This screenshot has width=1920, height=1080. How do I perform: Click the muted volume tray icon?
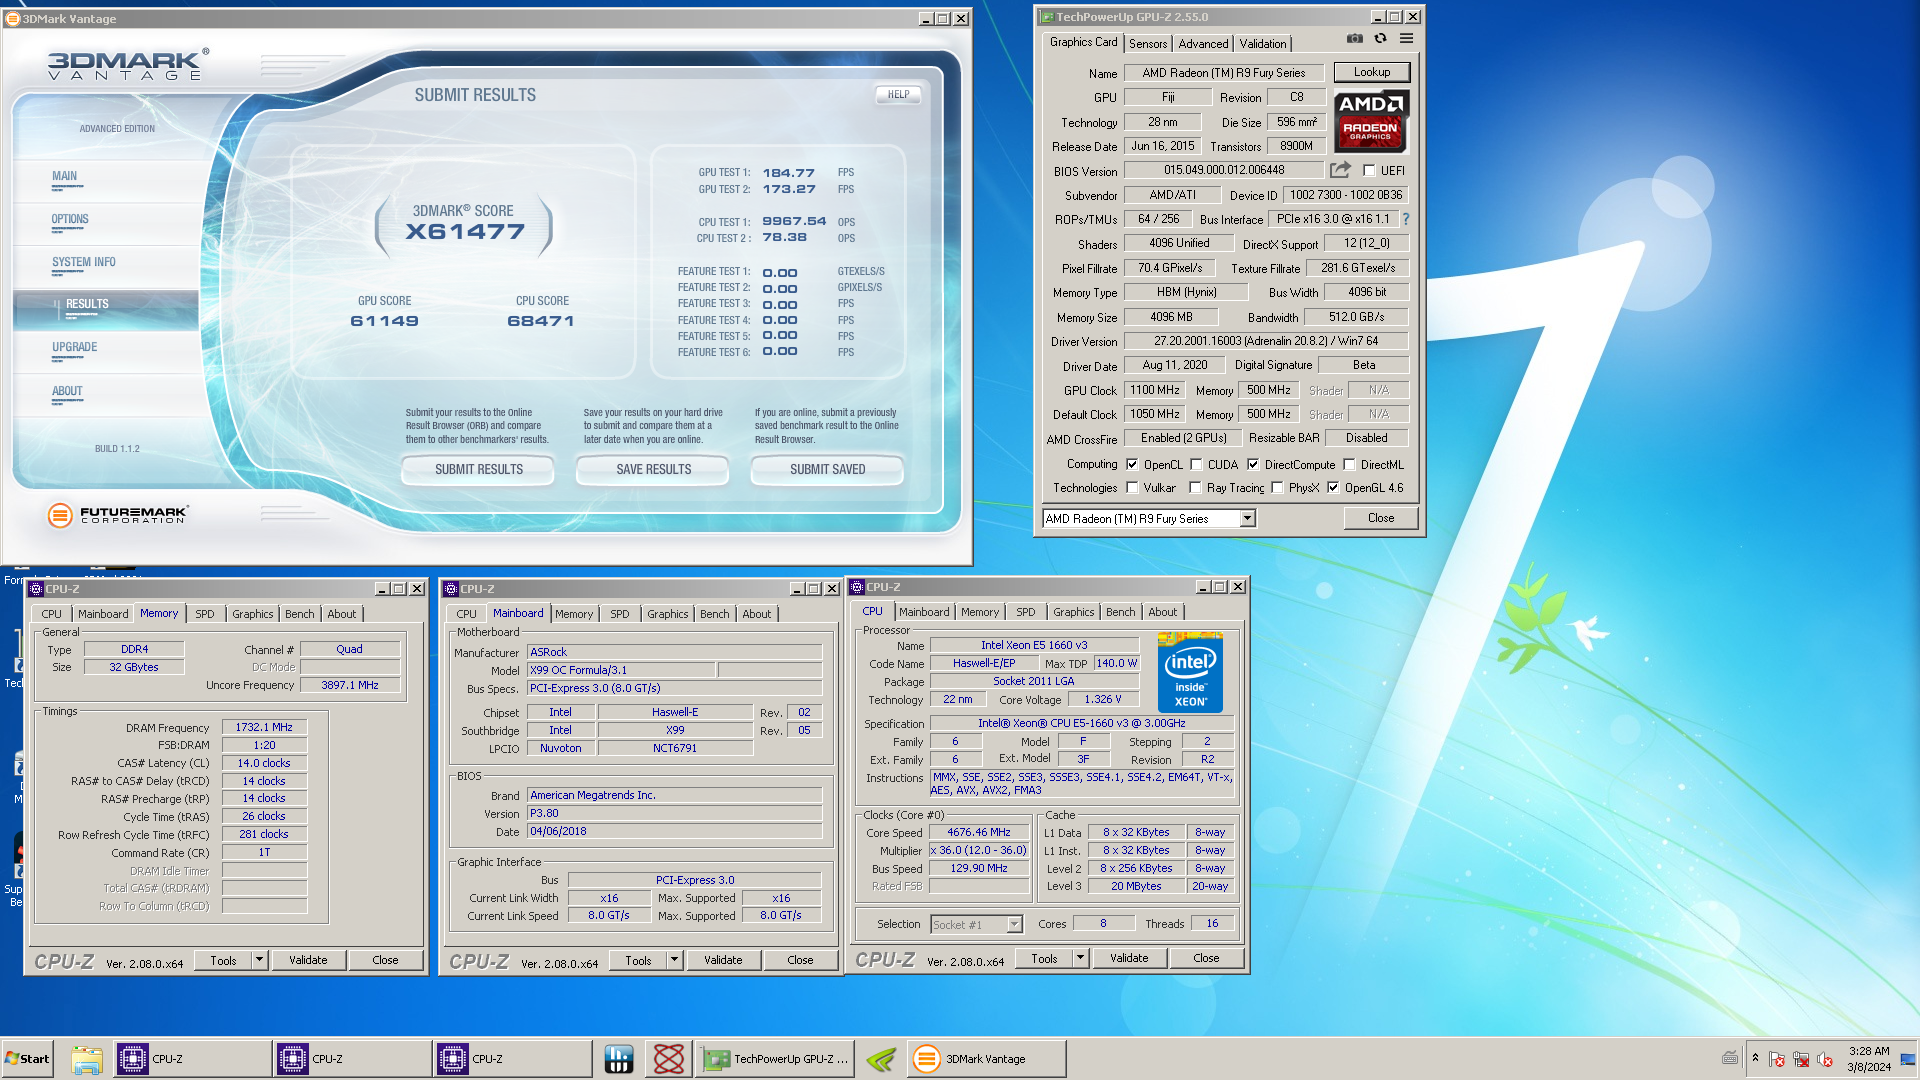[1825, 1059]
